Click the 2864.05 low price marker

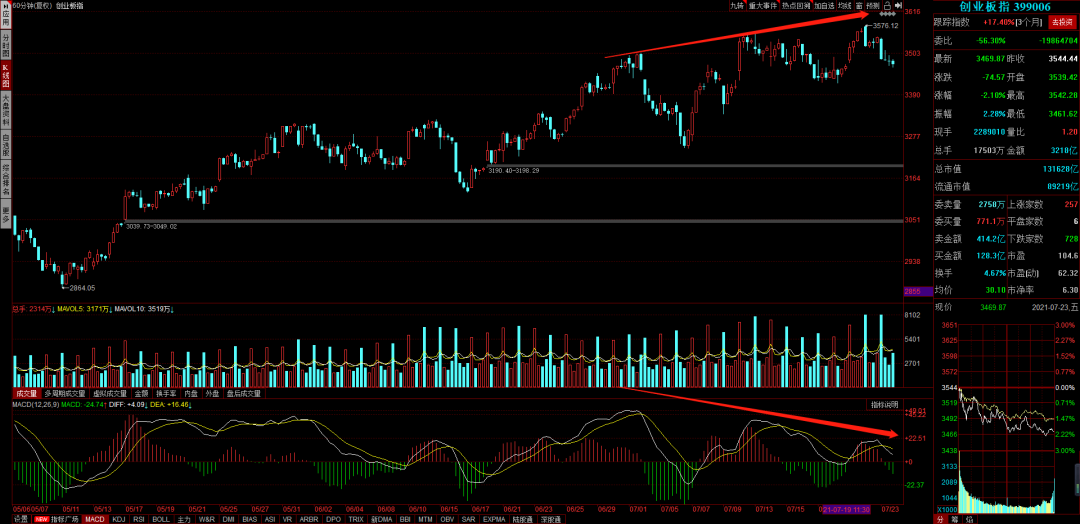pos(82,288)
